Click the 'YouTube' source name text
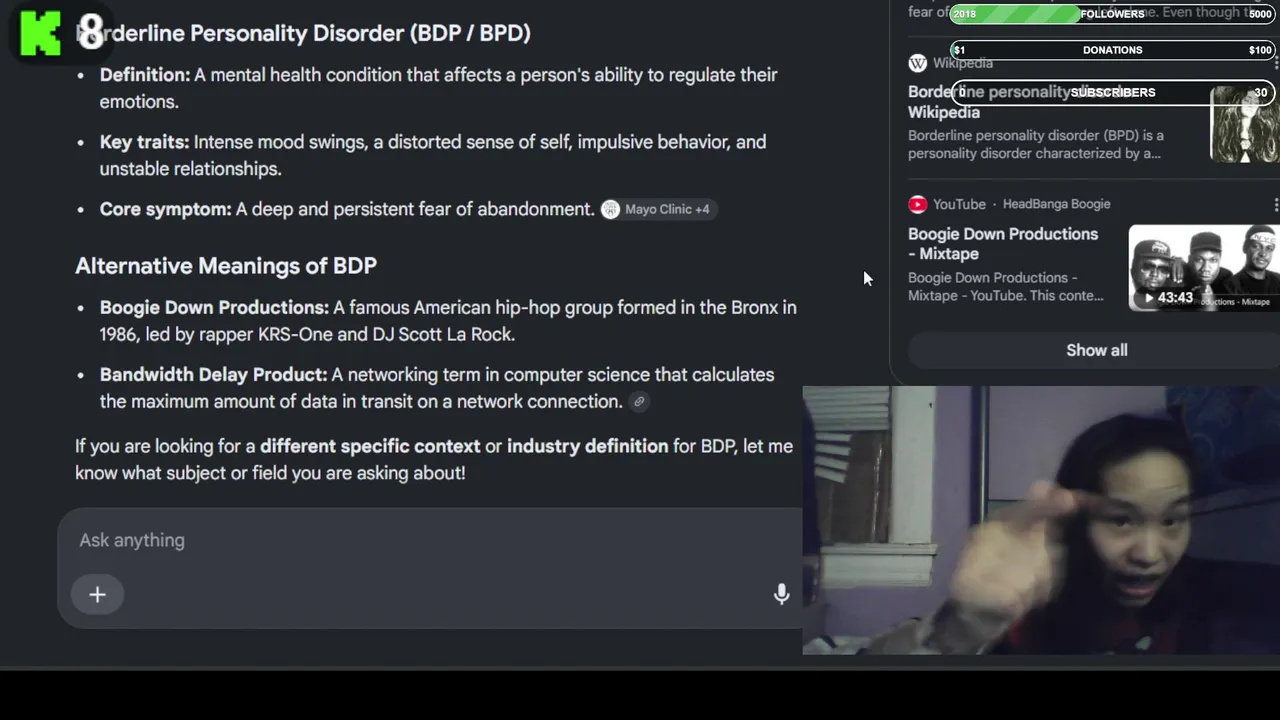This screenshot has width=1280, height=720. click(959, 204)
